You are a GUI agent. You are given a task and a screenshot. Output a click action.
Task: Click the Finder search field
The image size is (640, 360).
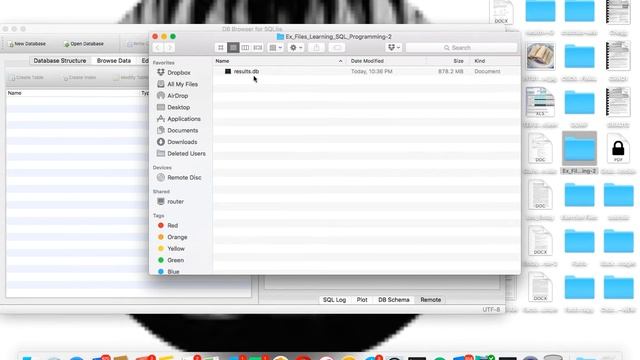(x=461, y=48)
